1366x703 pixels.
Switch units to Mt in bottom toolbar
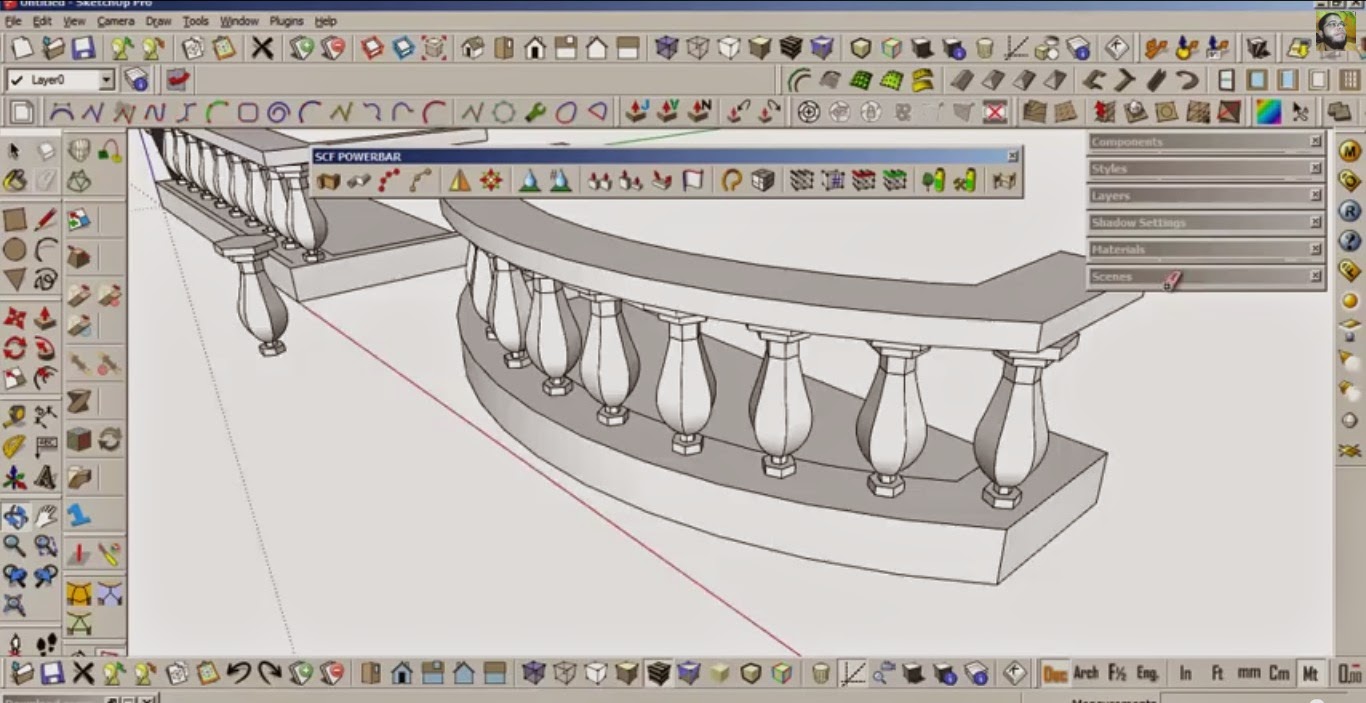pyautogui.click(x=1310, y=674)
